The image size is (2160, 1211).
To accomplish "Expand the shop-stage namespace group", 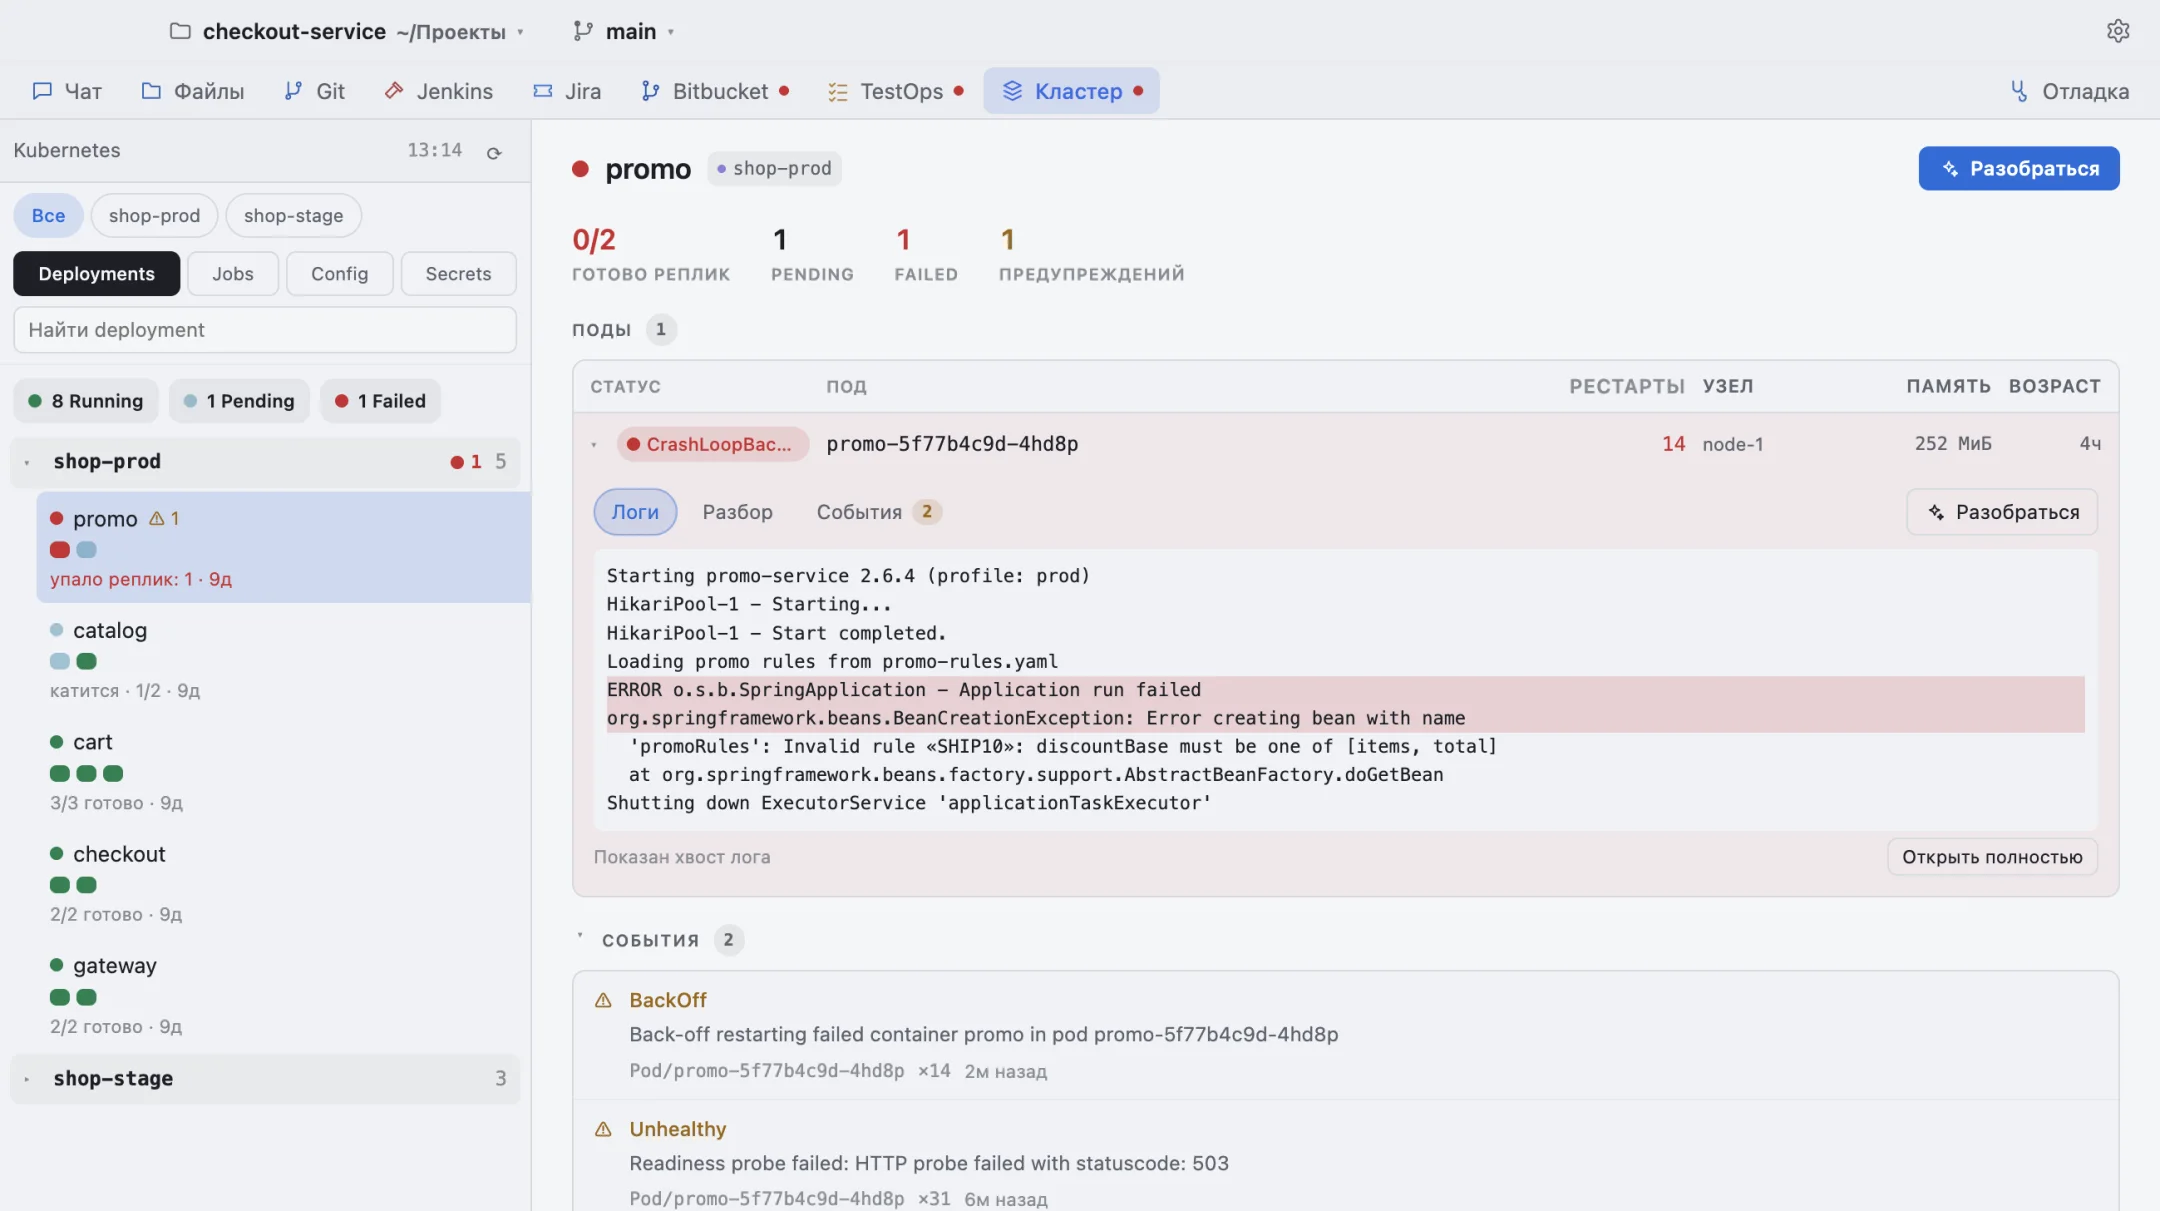I will pos(265,1078).
